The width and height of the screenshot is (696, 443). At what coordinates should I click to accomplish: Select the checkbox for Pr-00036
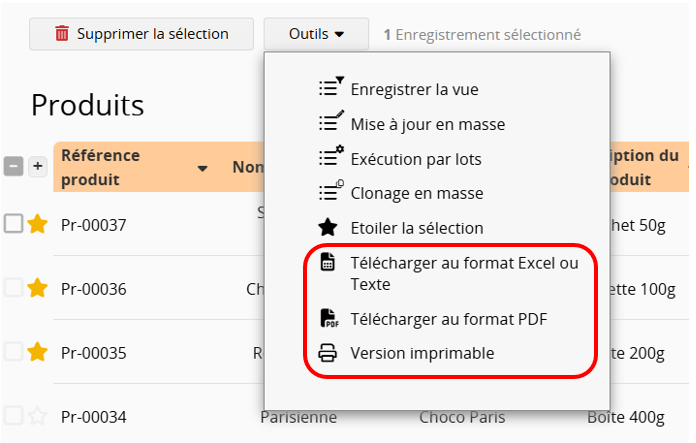click(13, 288)
